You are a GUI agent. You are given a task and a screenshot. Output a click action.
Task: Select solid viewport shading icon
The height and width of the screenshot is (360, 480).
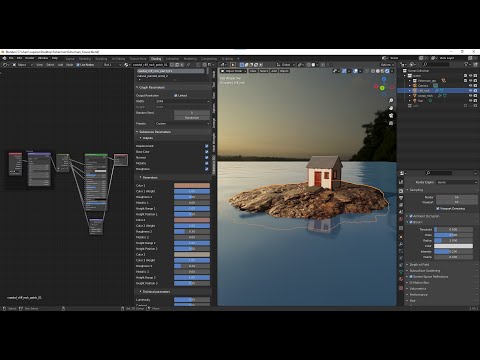click(x=377, y=71)
